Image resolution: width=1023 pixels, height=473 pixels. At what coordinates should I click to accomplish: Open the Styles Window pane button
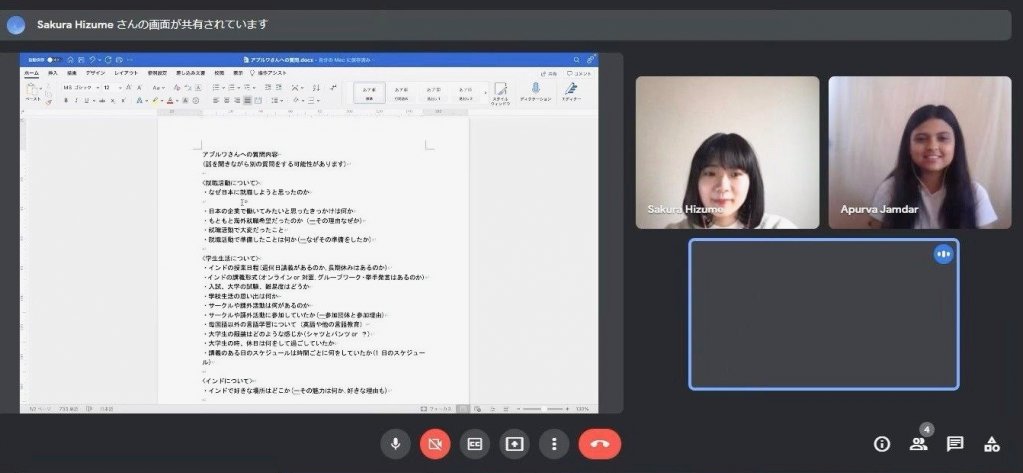500,92
